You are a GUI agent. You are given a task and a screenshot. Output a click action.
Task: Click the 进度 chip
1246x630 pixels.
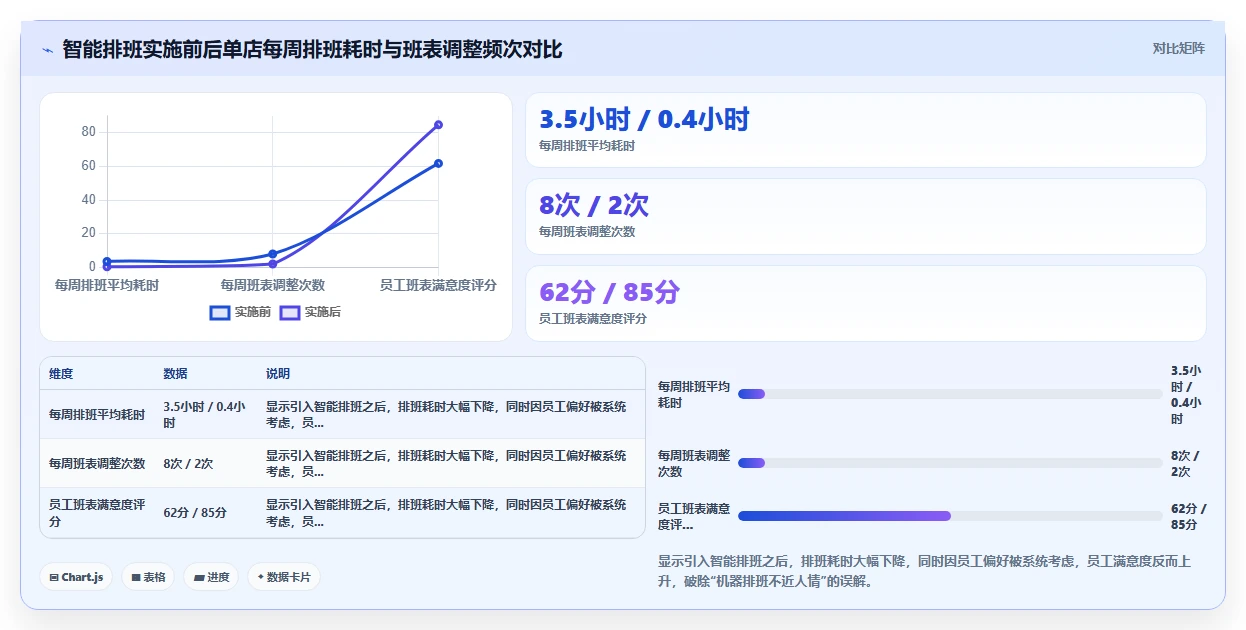(x=211, y=577)
